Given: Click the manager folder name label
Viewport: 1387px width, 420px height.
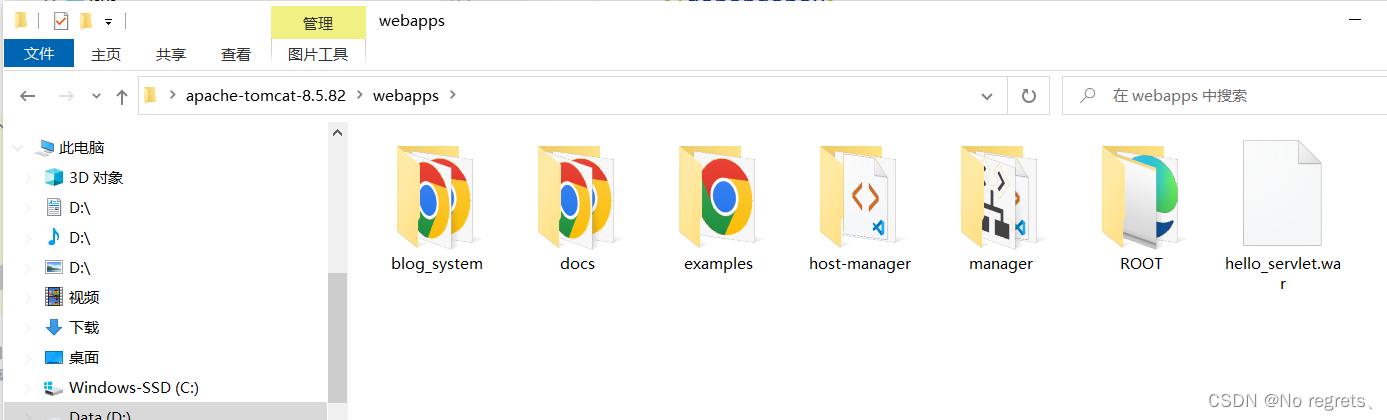Looking at the screenshot, I should click(x=1001, y=264).
